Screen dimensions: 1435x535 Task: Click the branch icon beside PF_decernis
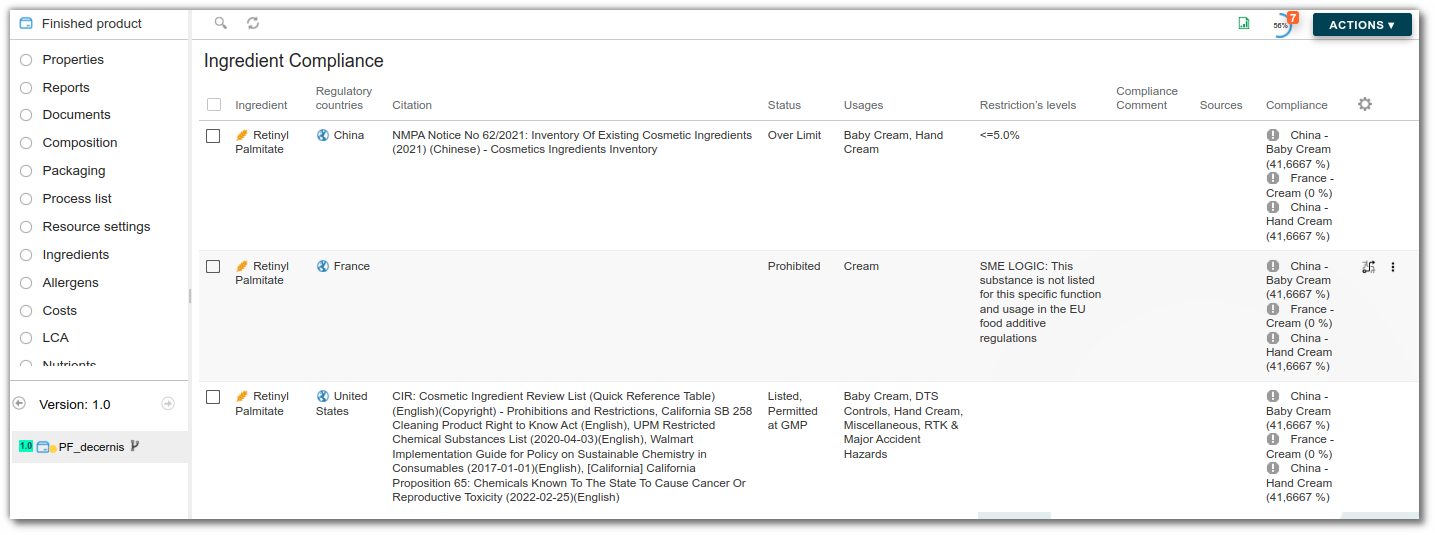click(135, 446)
